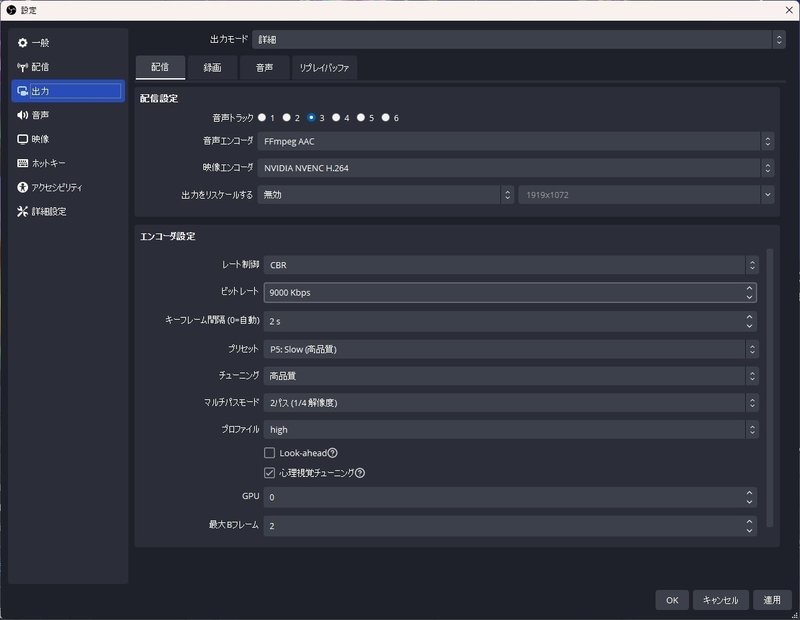Viewport: 800px width, 620px height.
Task: Decrease the 最大Bフレーム value
Action: [x=749, y=530]
